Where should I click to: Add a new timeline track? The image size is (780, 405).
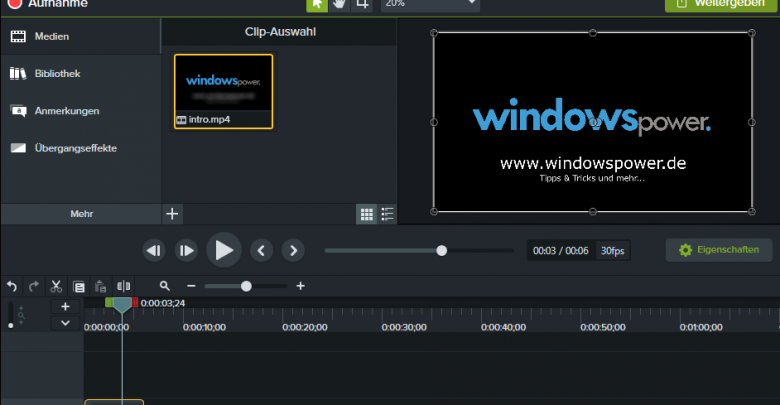[x=65, y=306]
